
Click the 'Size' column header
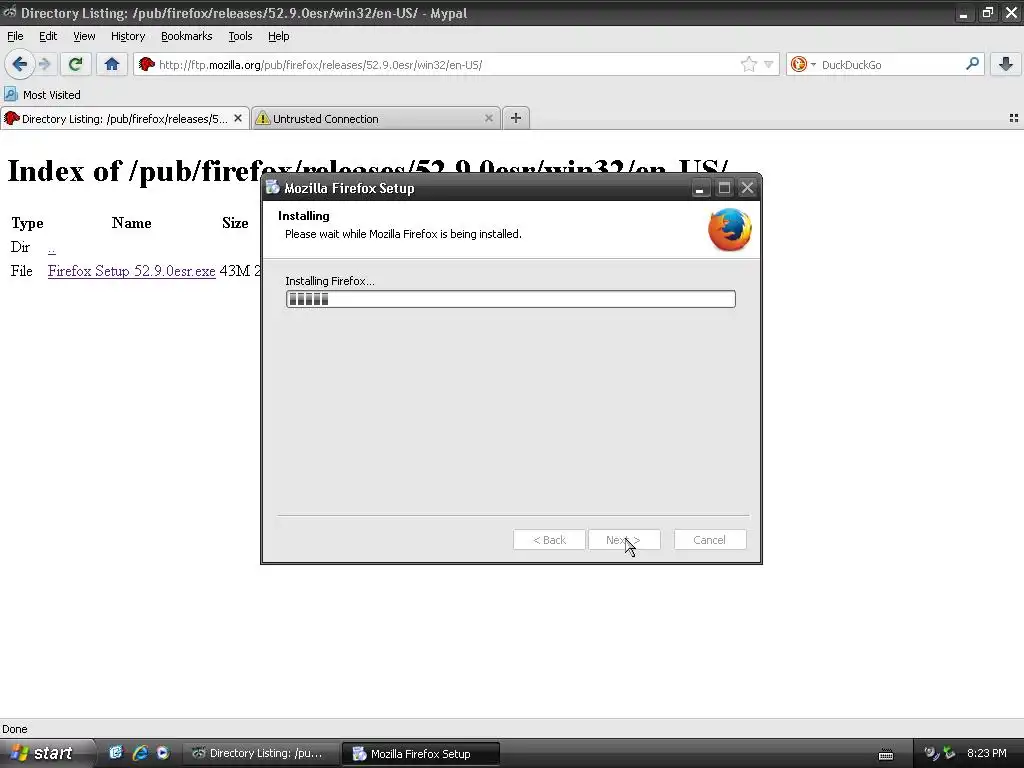tap(235, 223)
